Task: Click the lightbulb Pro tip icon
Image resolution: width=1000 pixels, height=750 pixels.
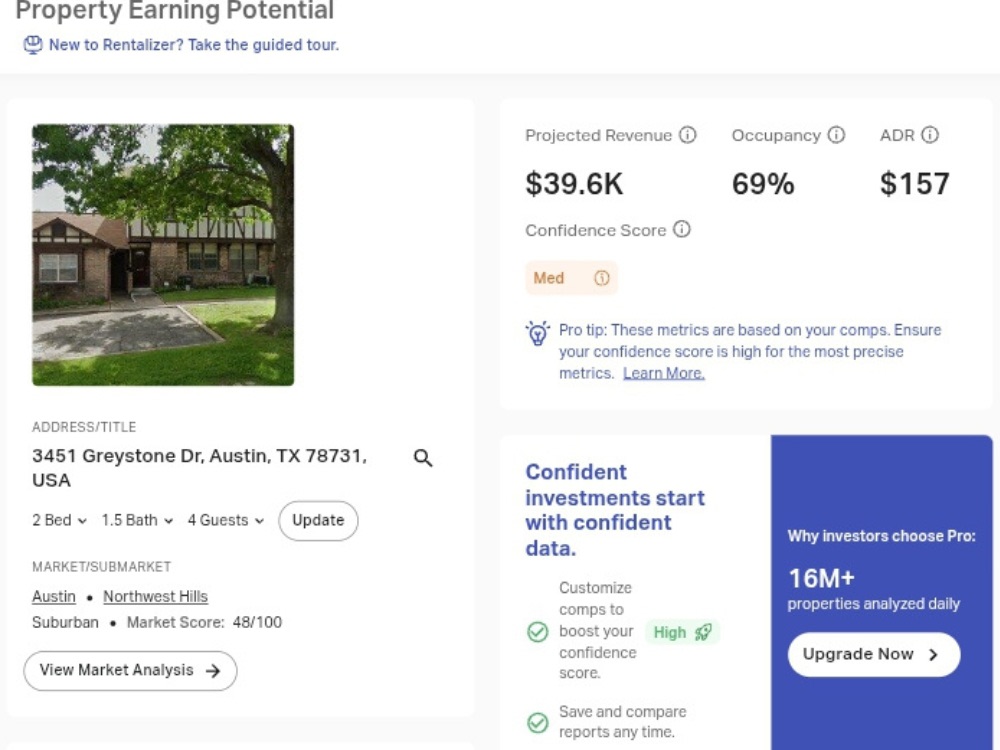Action: tap(538, 333)
